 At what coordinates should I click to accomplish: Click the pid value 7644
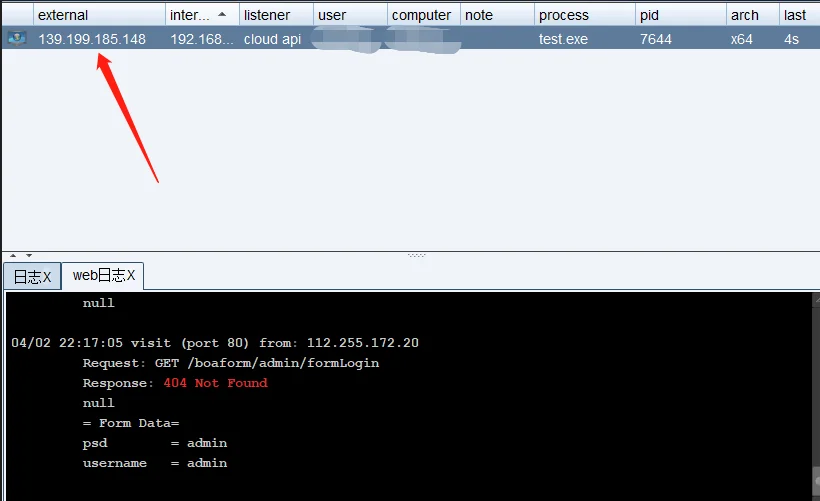point(656,39)
